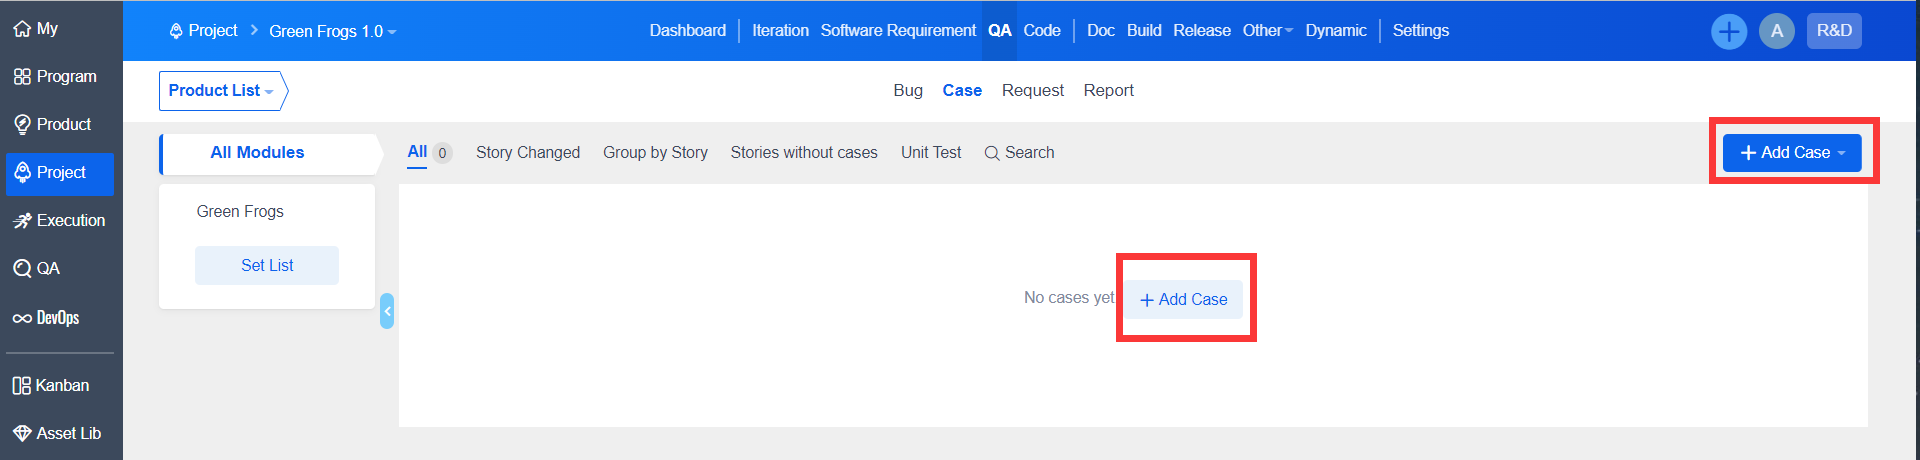
Task: Click the Set List button
Action: (267, 266)
